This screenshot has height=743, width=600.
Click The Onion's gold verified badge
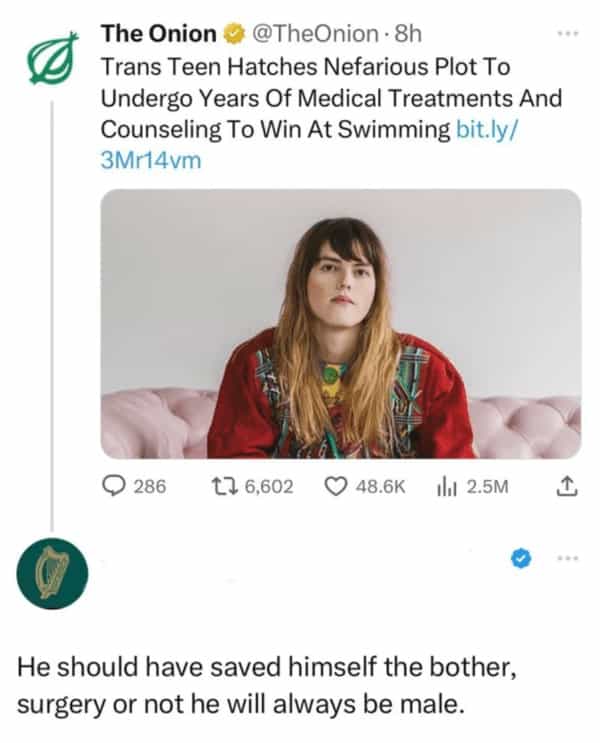[x=230, y=35]
